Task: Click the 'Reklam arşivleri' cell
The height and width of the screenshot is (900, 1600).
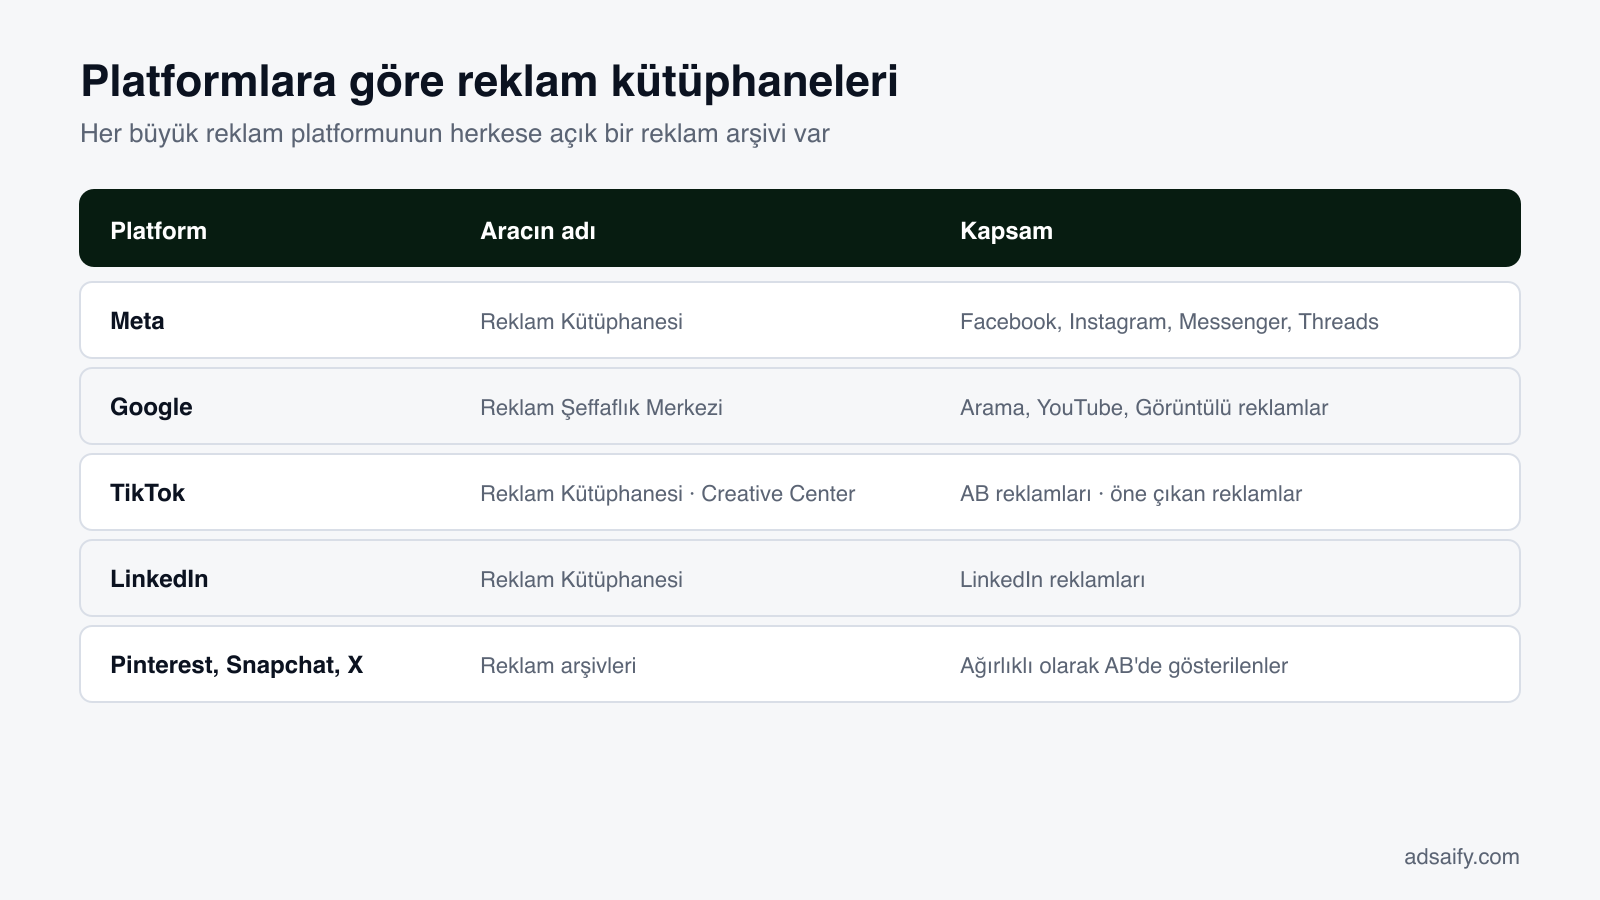Action: [x=558, y=665]
